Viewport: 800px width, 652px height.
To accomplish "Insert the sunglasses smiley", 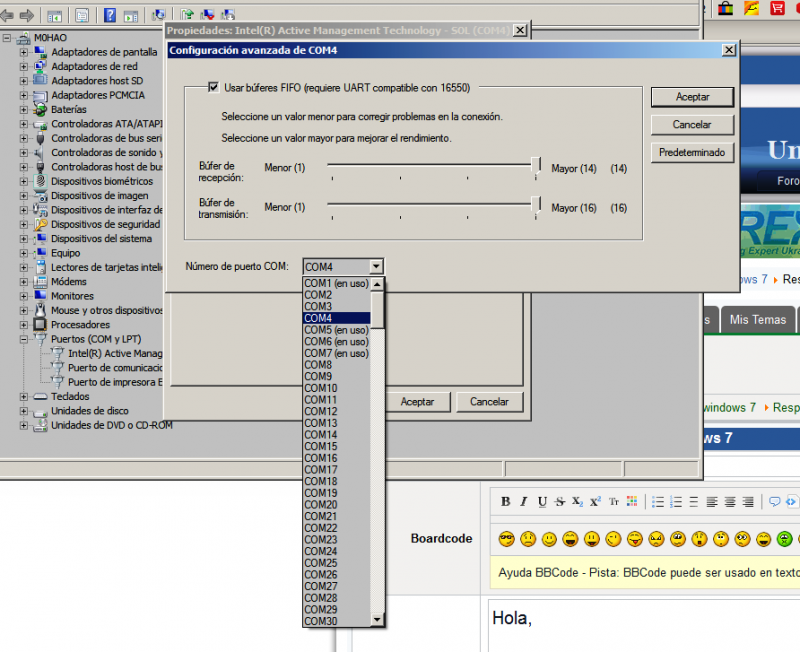I will tap(506, 539).
